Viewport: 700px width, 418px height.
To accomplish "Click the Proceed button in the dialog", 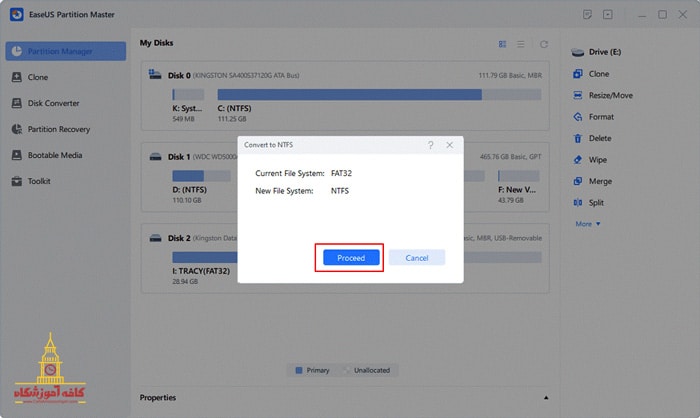I will pos(351,258).
